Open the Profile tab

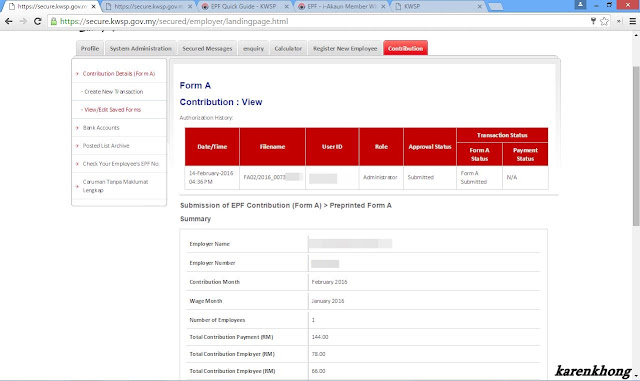coord(90,48)
